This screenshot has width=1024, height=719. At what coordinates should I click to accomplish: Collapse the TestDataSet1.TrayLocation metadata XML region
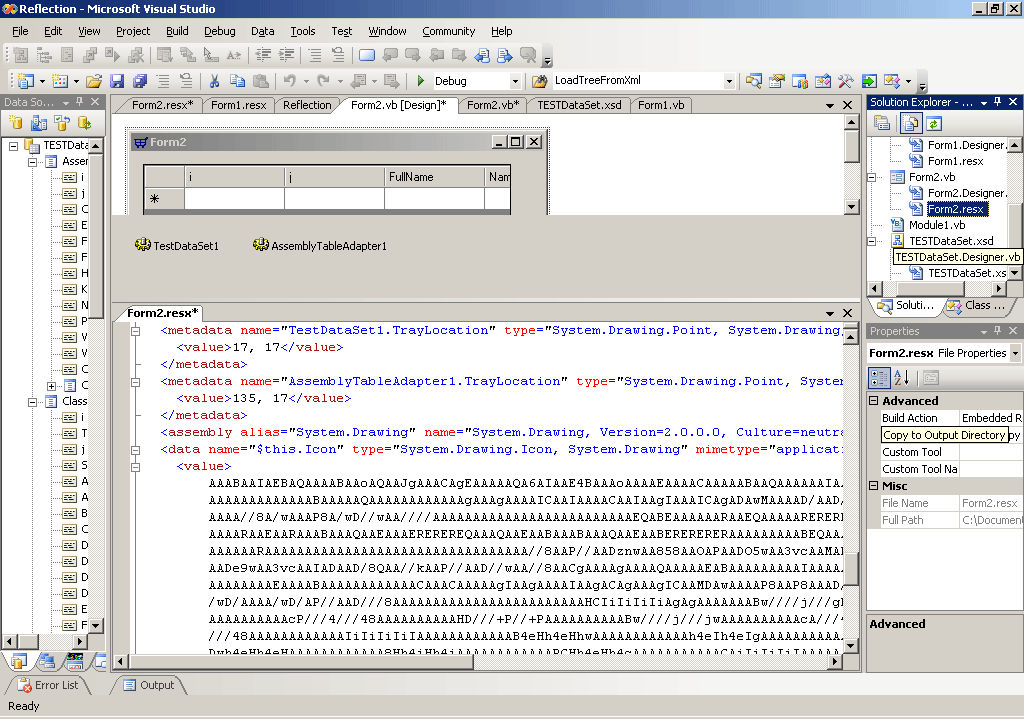(135, 331)
